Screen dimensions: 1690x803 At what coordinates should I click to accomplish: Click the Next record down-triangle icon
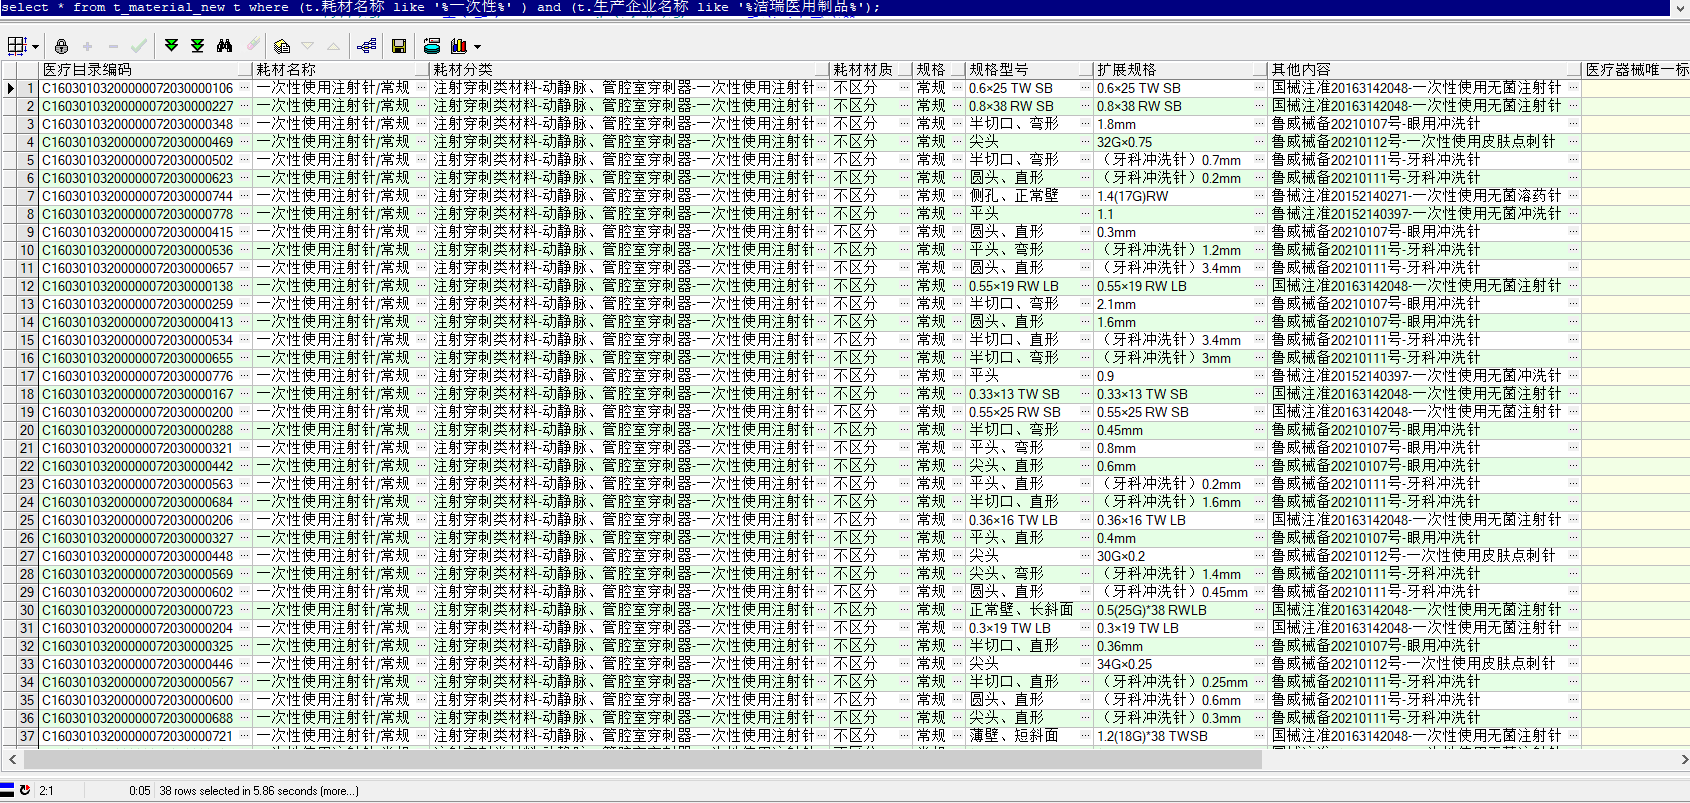[308, 46]
